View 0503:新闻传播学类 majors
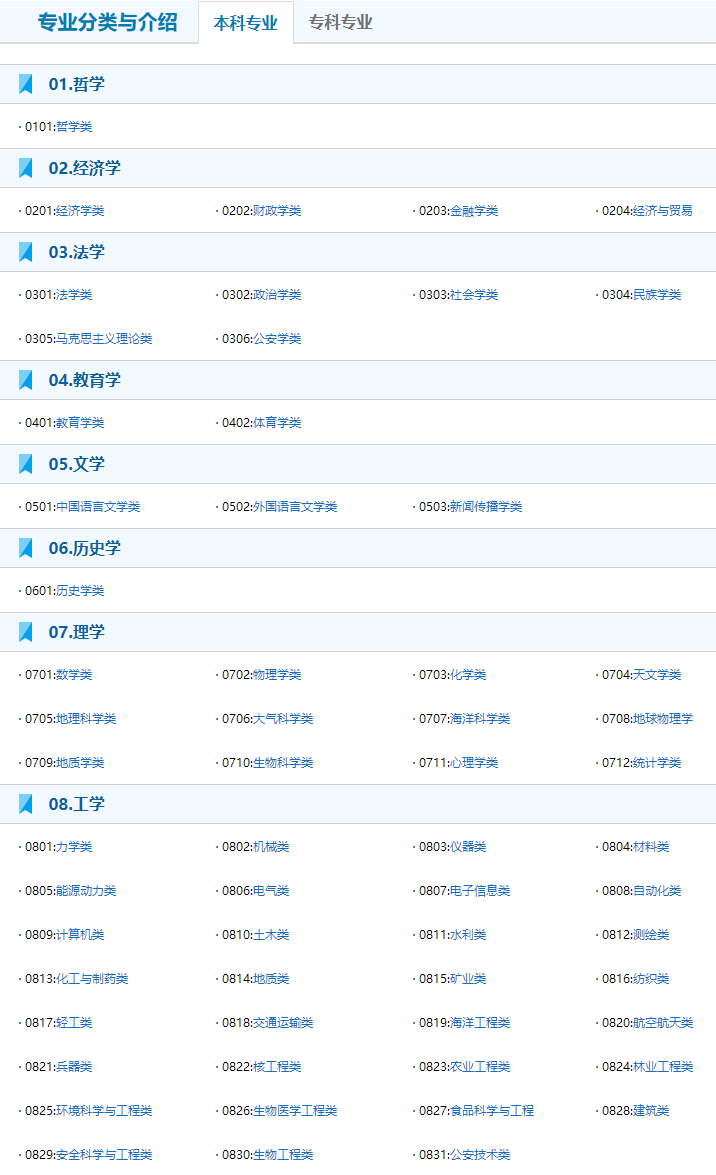Screen dimensions: 716x1175 [470, 507]
